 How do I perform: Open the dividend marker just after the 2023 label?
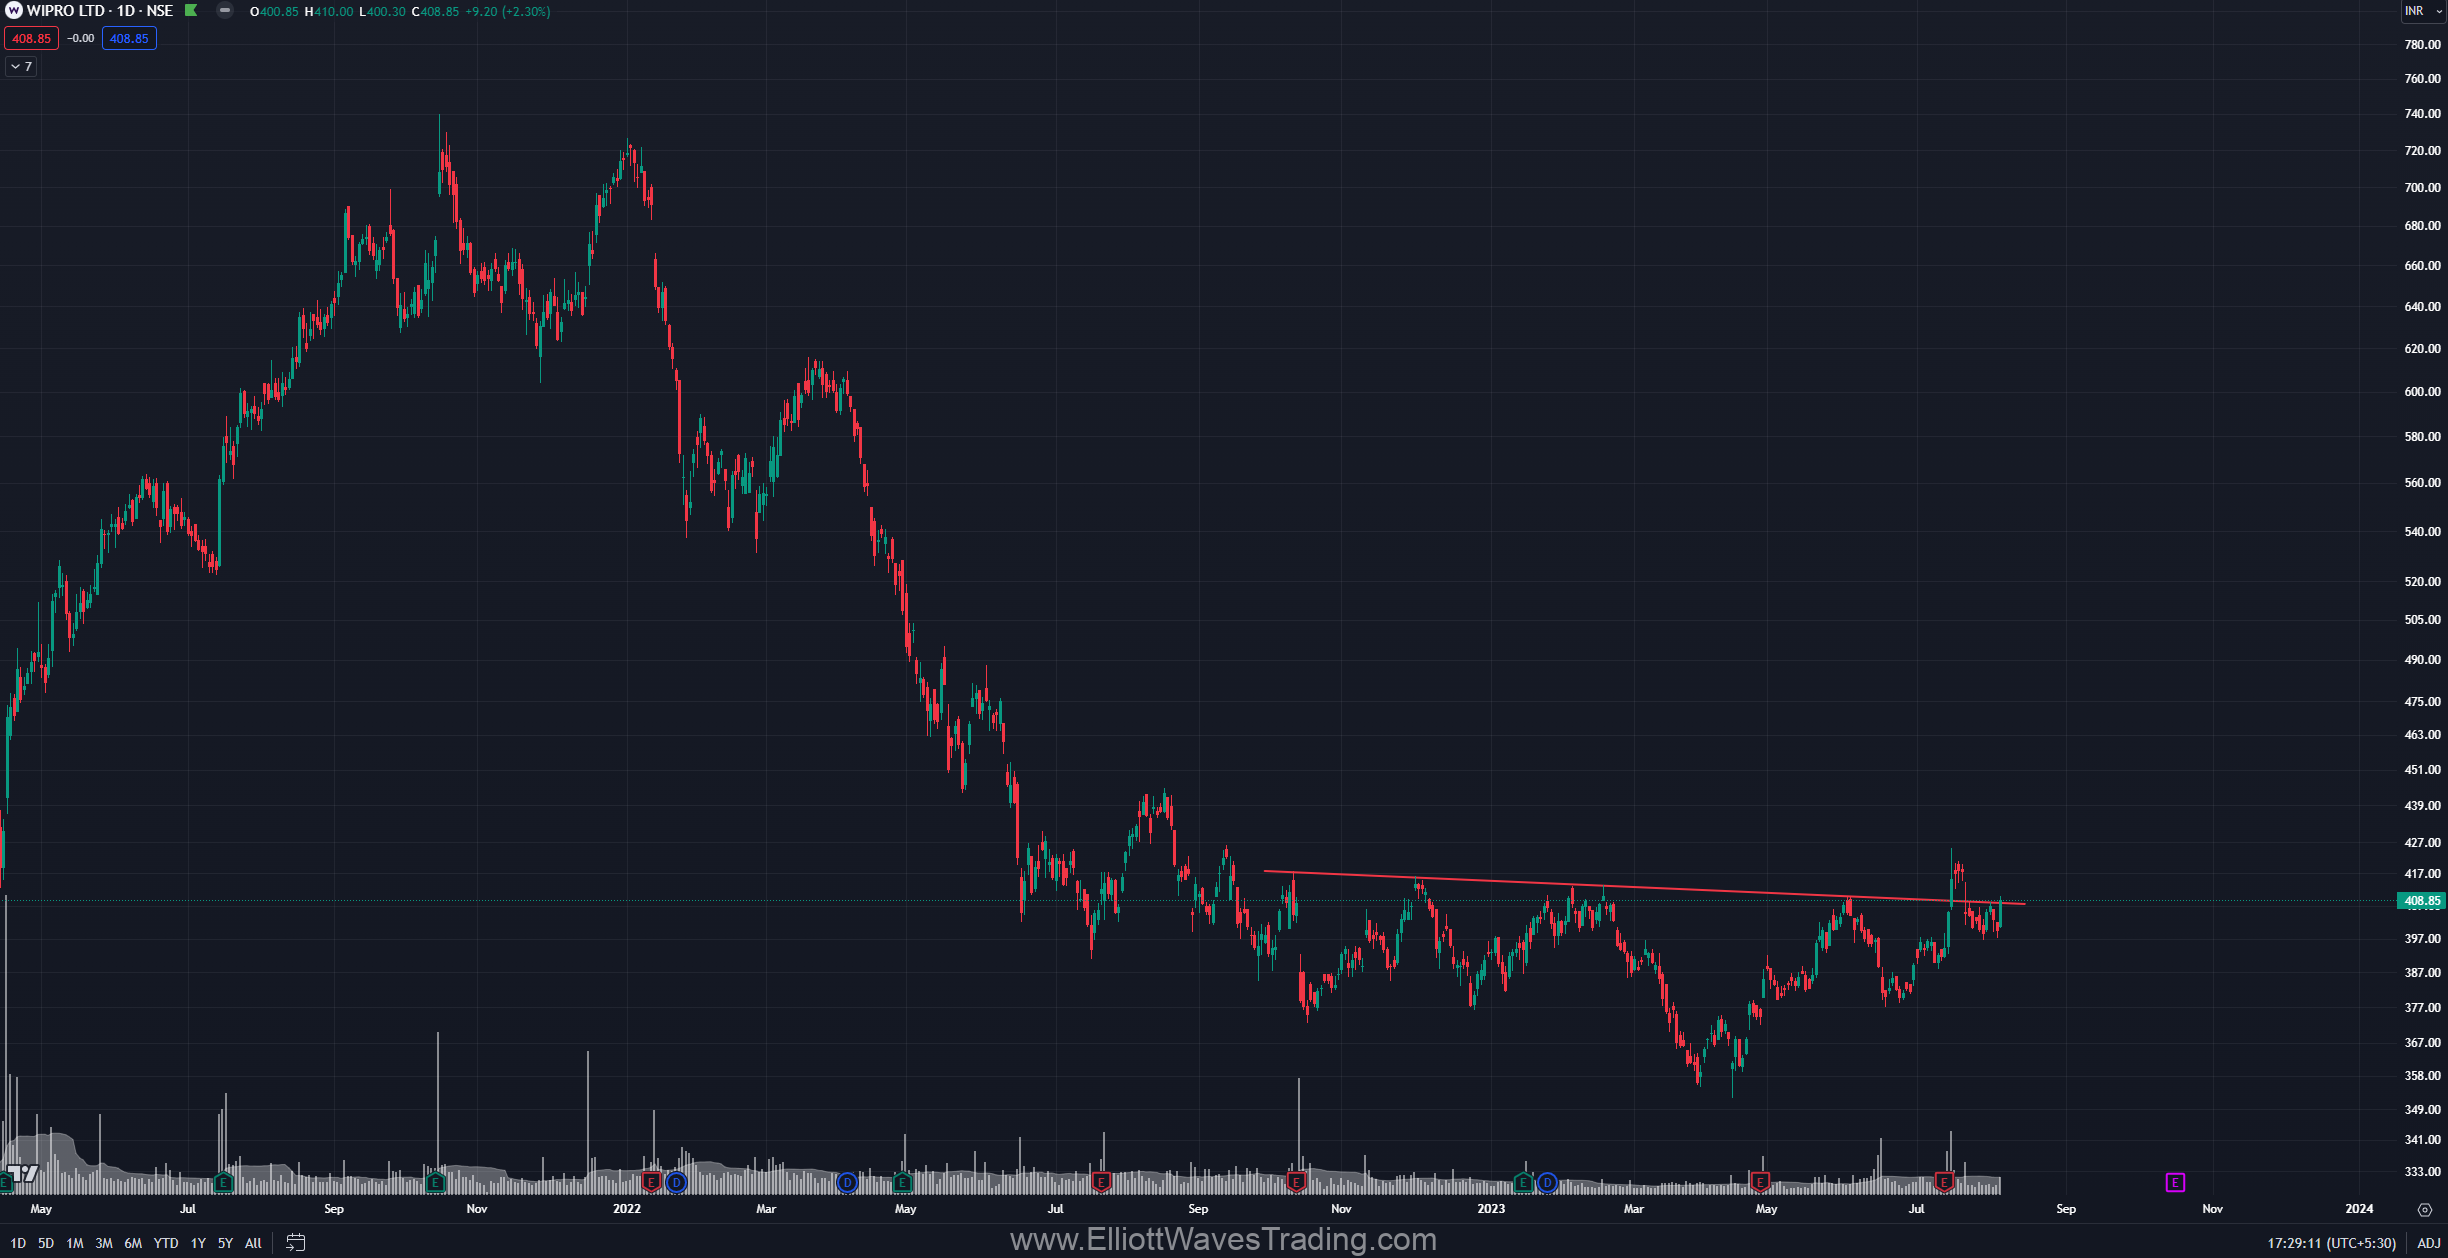coord(1547,1183)
